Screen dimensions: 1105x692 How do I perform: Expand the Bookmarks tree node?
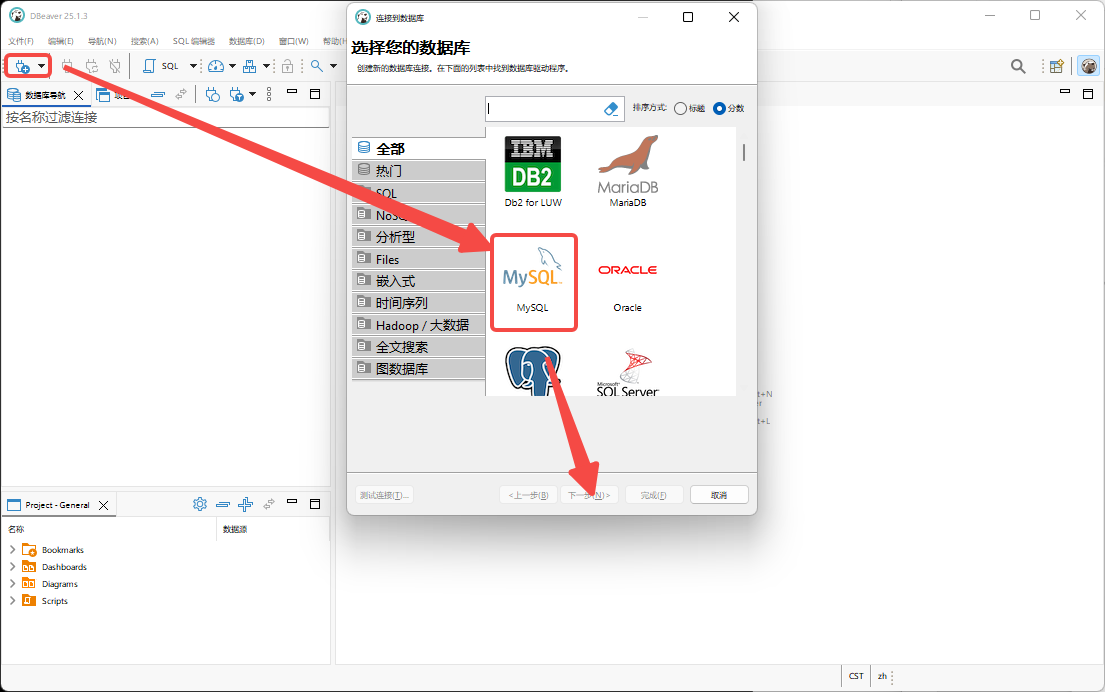[12, 550]
